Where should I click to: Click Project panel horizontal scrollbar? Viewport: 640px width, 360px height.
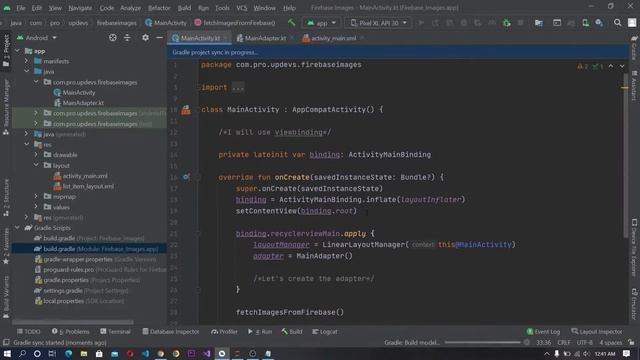pos(73,322)
